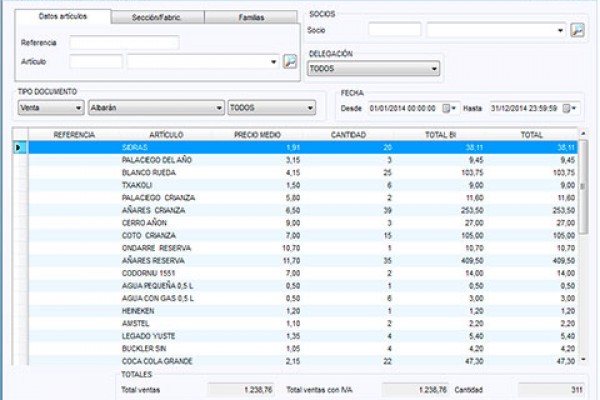Switch to the Datos artículos tab
The width and height of the screenshot is (600, 400).
(x=63, y=16)
